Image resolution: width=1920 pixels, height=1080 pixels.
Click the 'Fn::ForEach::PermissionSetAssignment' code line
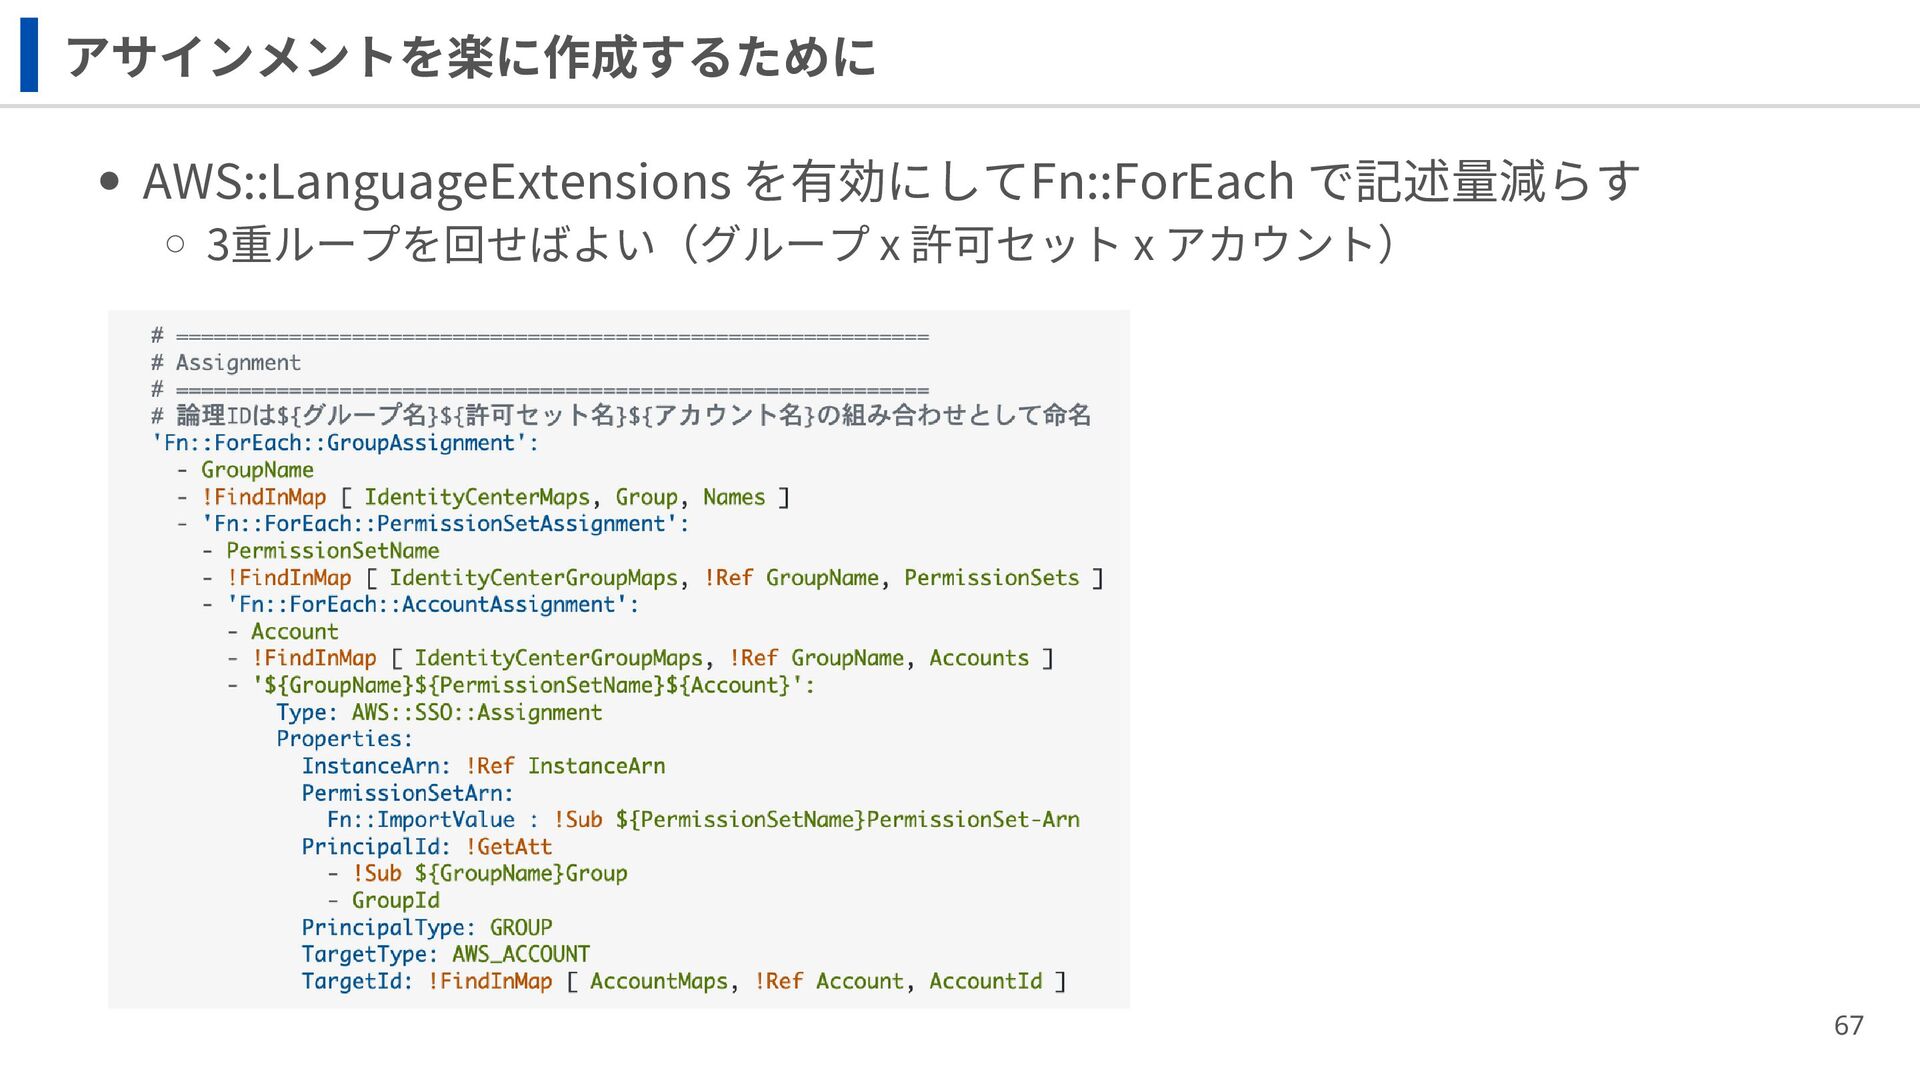coord(445,524)
